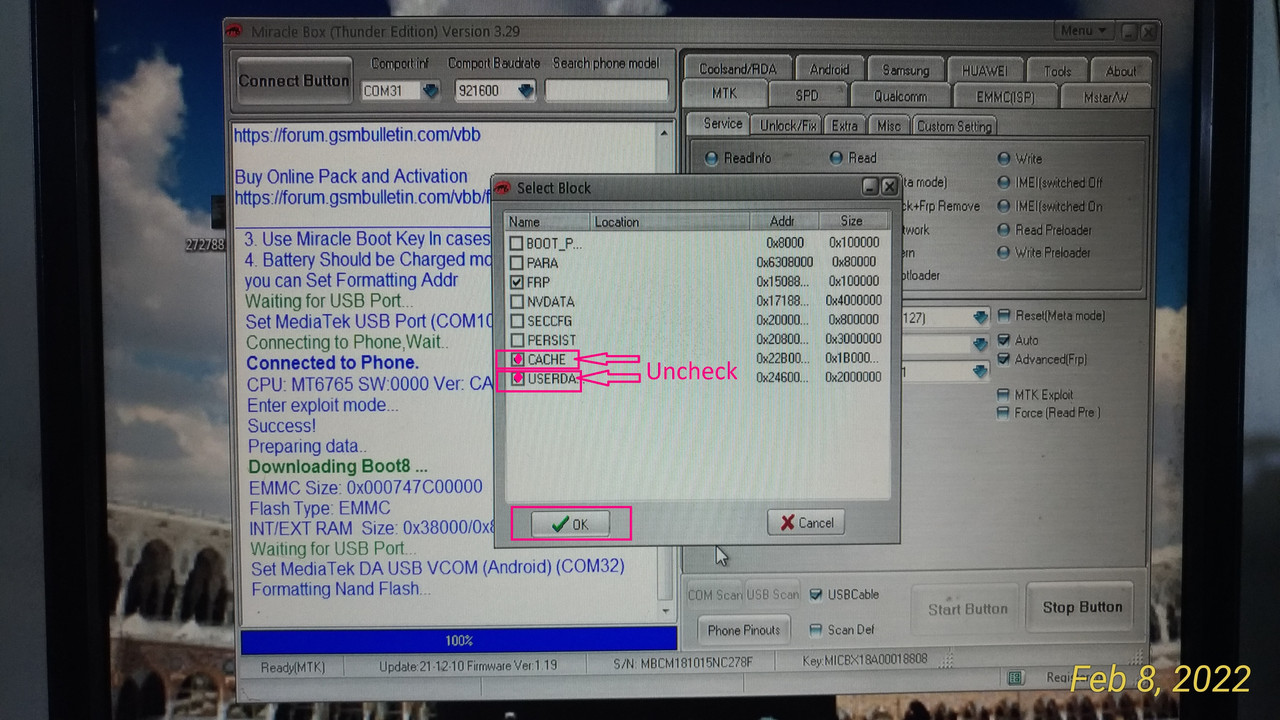
Task: Select Write Preloader radio option
Action: (1004, 253)
